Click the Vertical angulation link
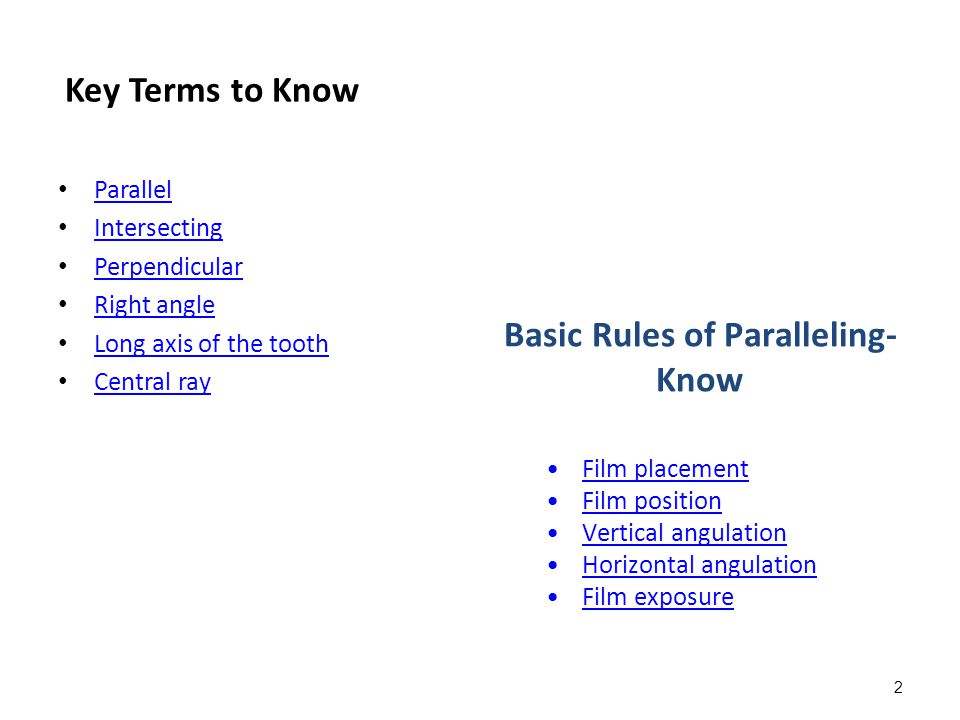Viewport: 960px width, 720px height. [684, 533]
